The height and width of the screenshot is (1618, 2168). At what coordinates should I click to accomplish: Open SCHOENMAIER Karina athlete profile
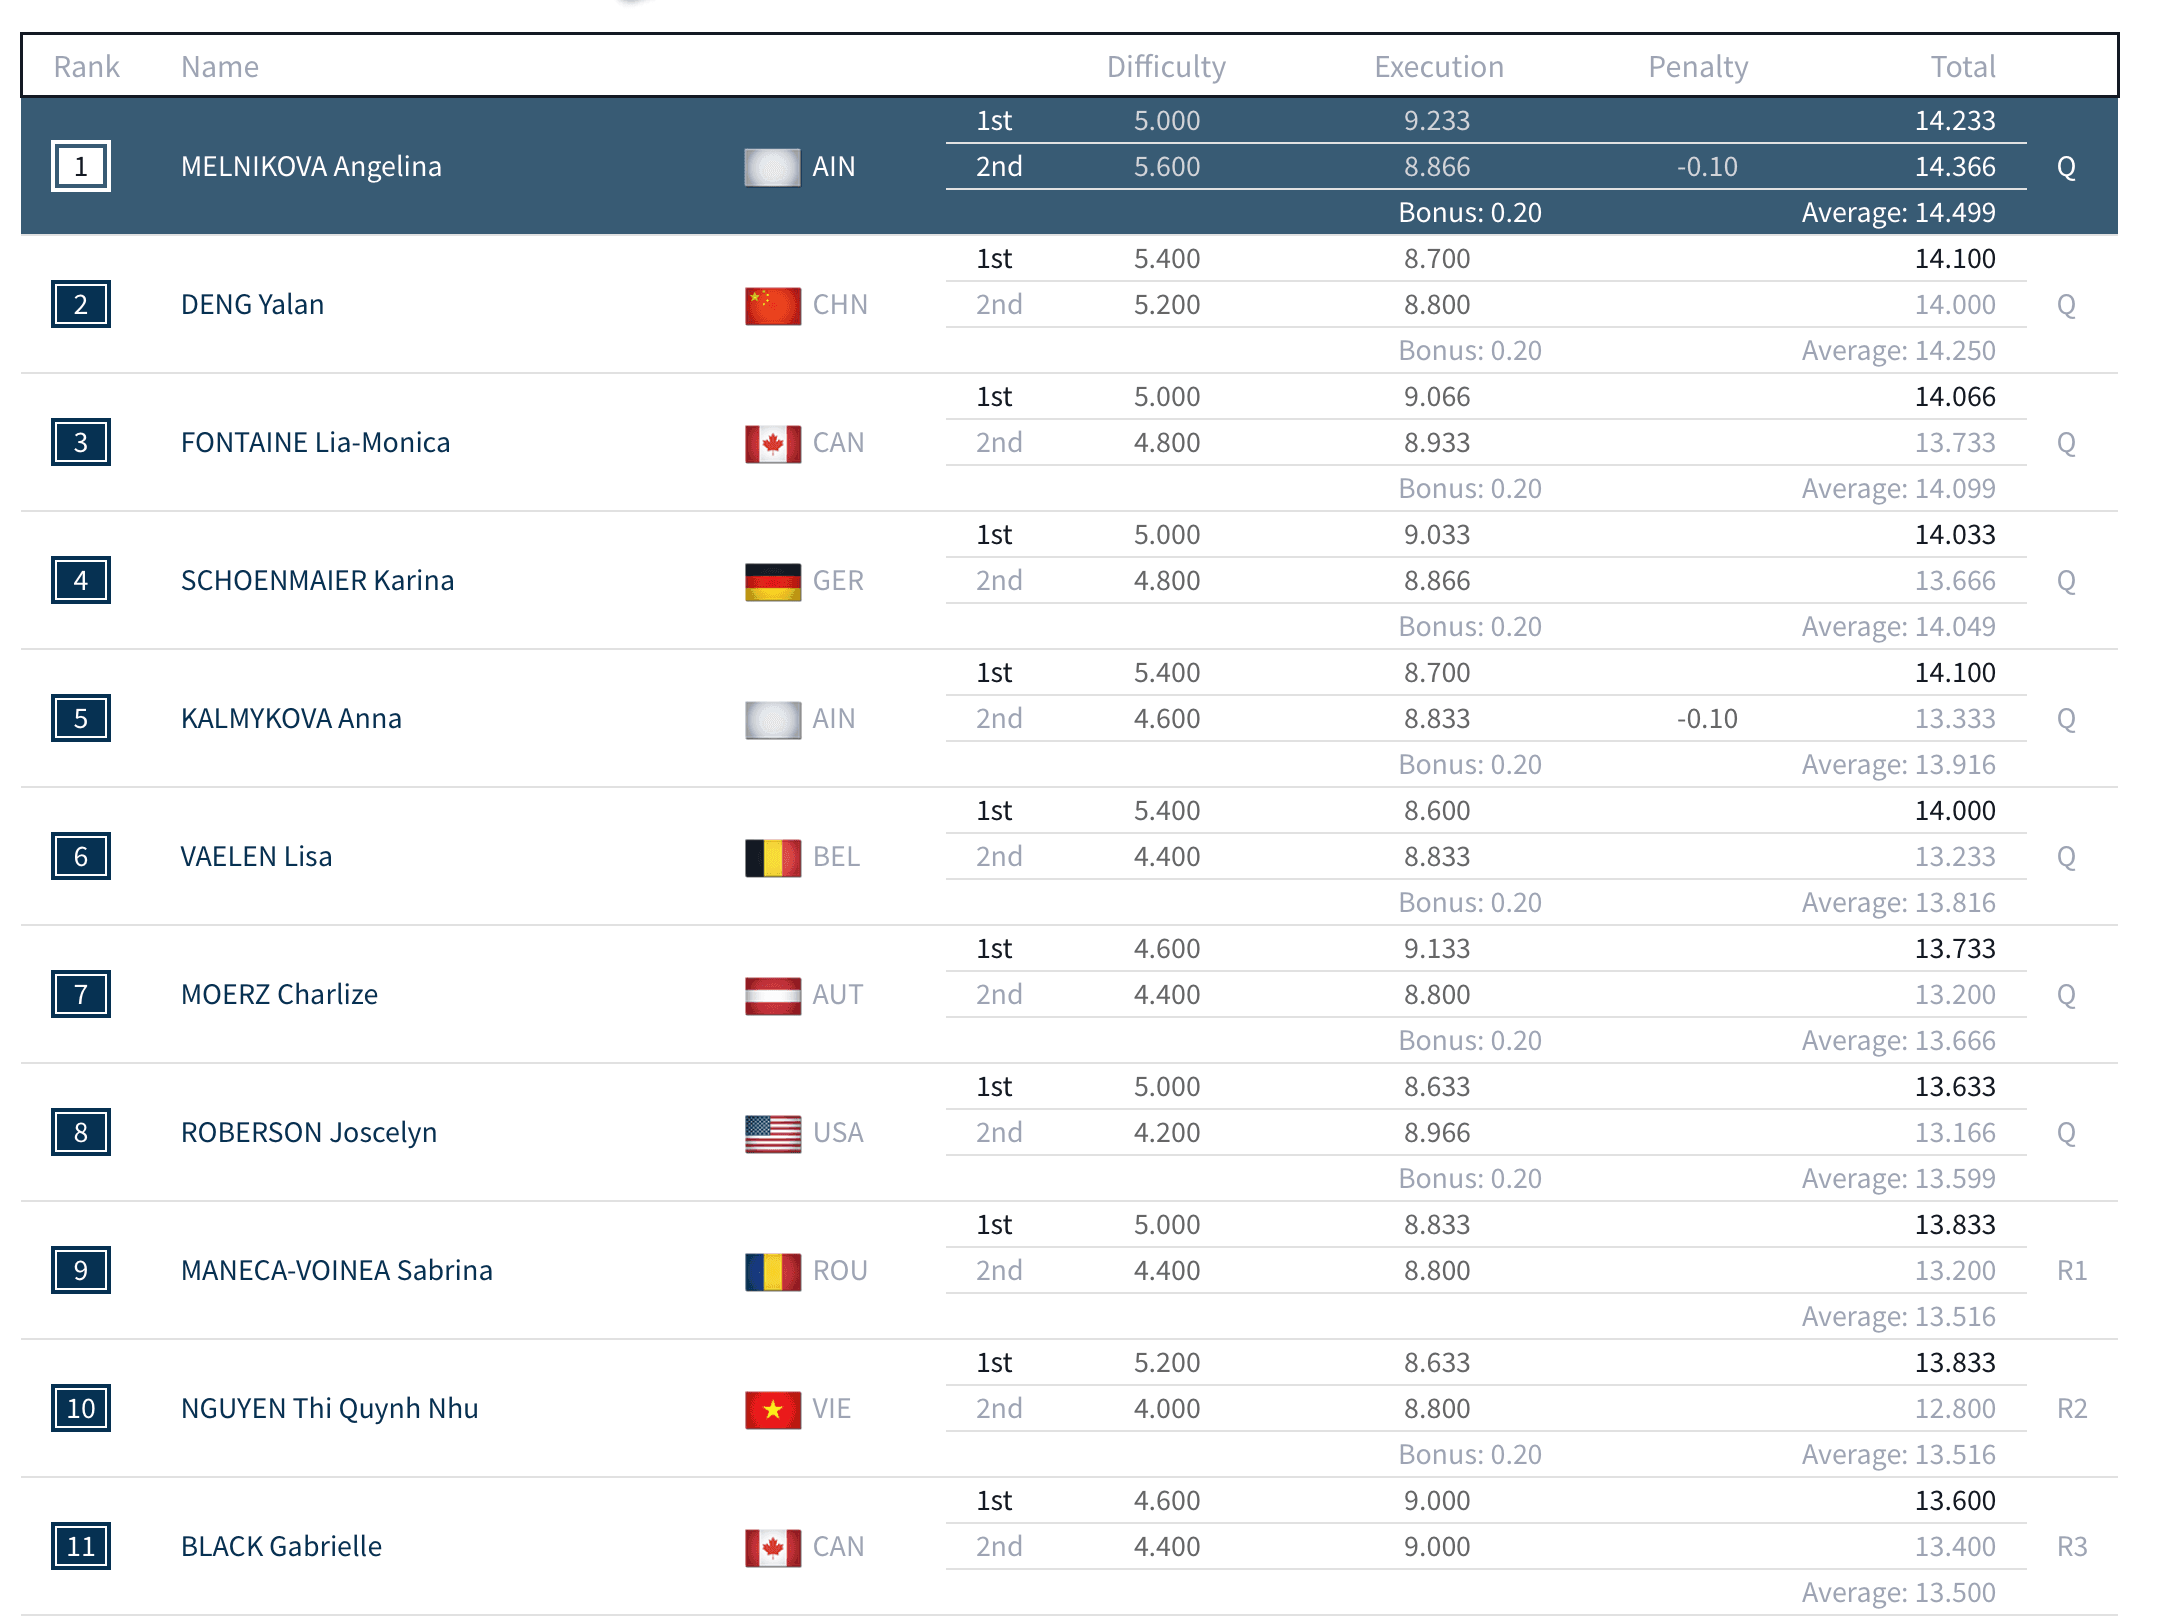pos(317,581)
